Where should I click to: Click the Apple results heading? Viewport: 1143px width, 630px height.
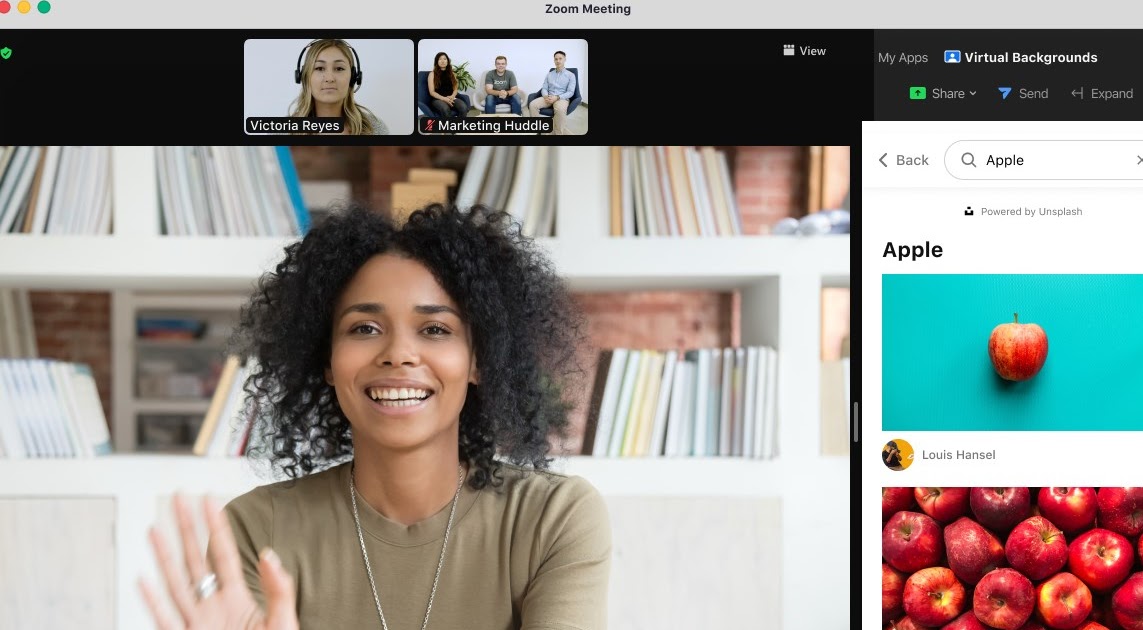[913, 249]
